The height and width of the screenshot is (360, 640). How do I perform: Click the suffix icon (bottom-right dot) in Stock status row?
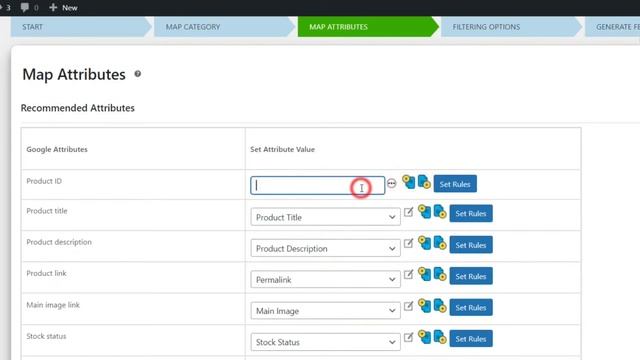[440, 337]
